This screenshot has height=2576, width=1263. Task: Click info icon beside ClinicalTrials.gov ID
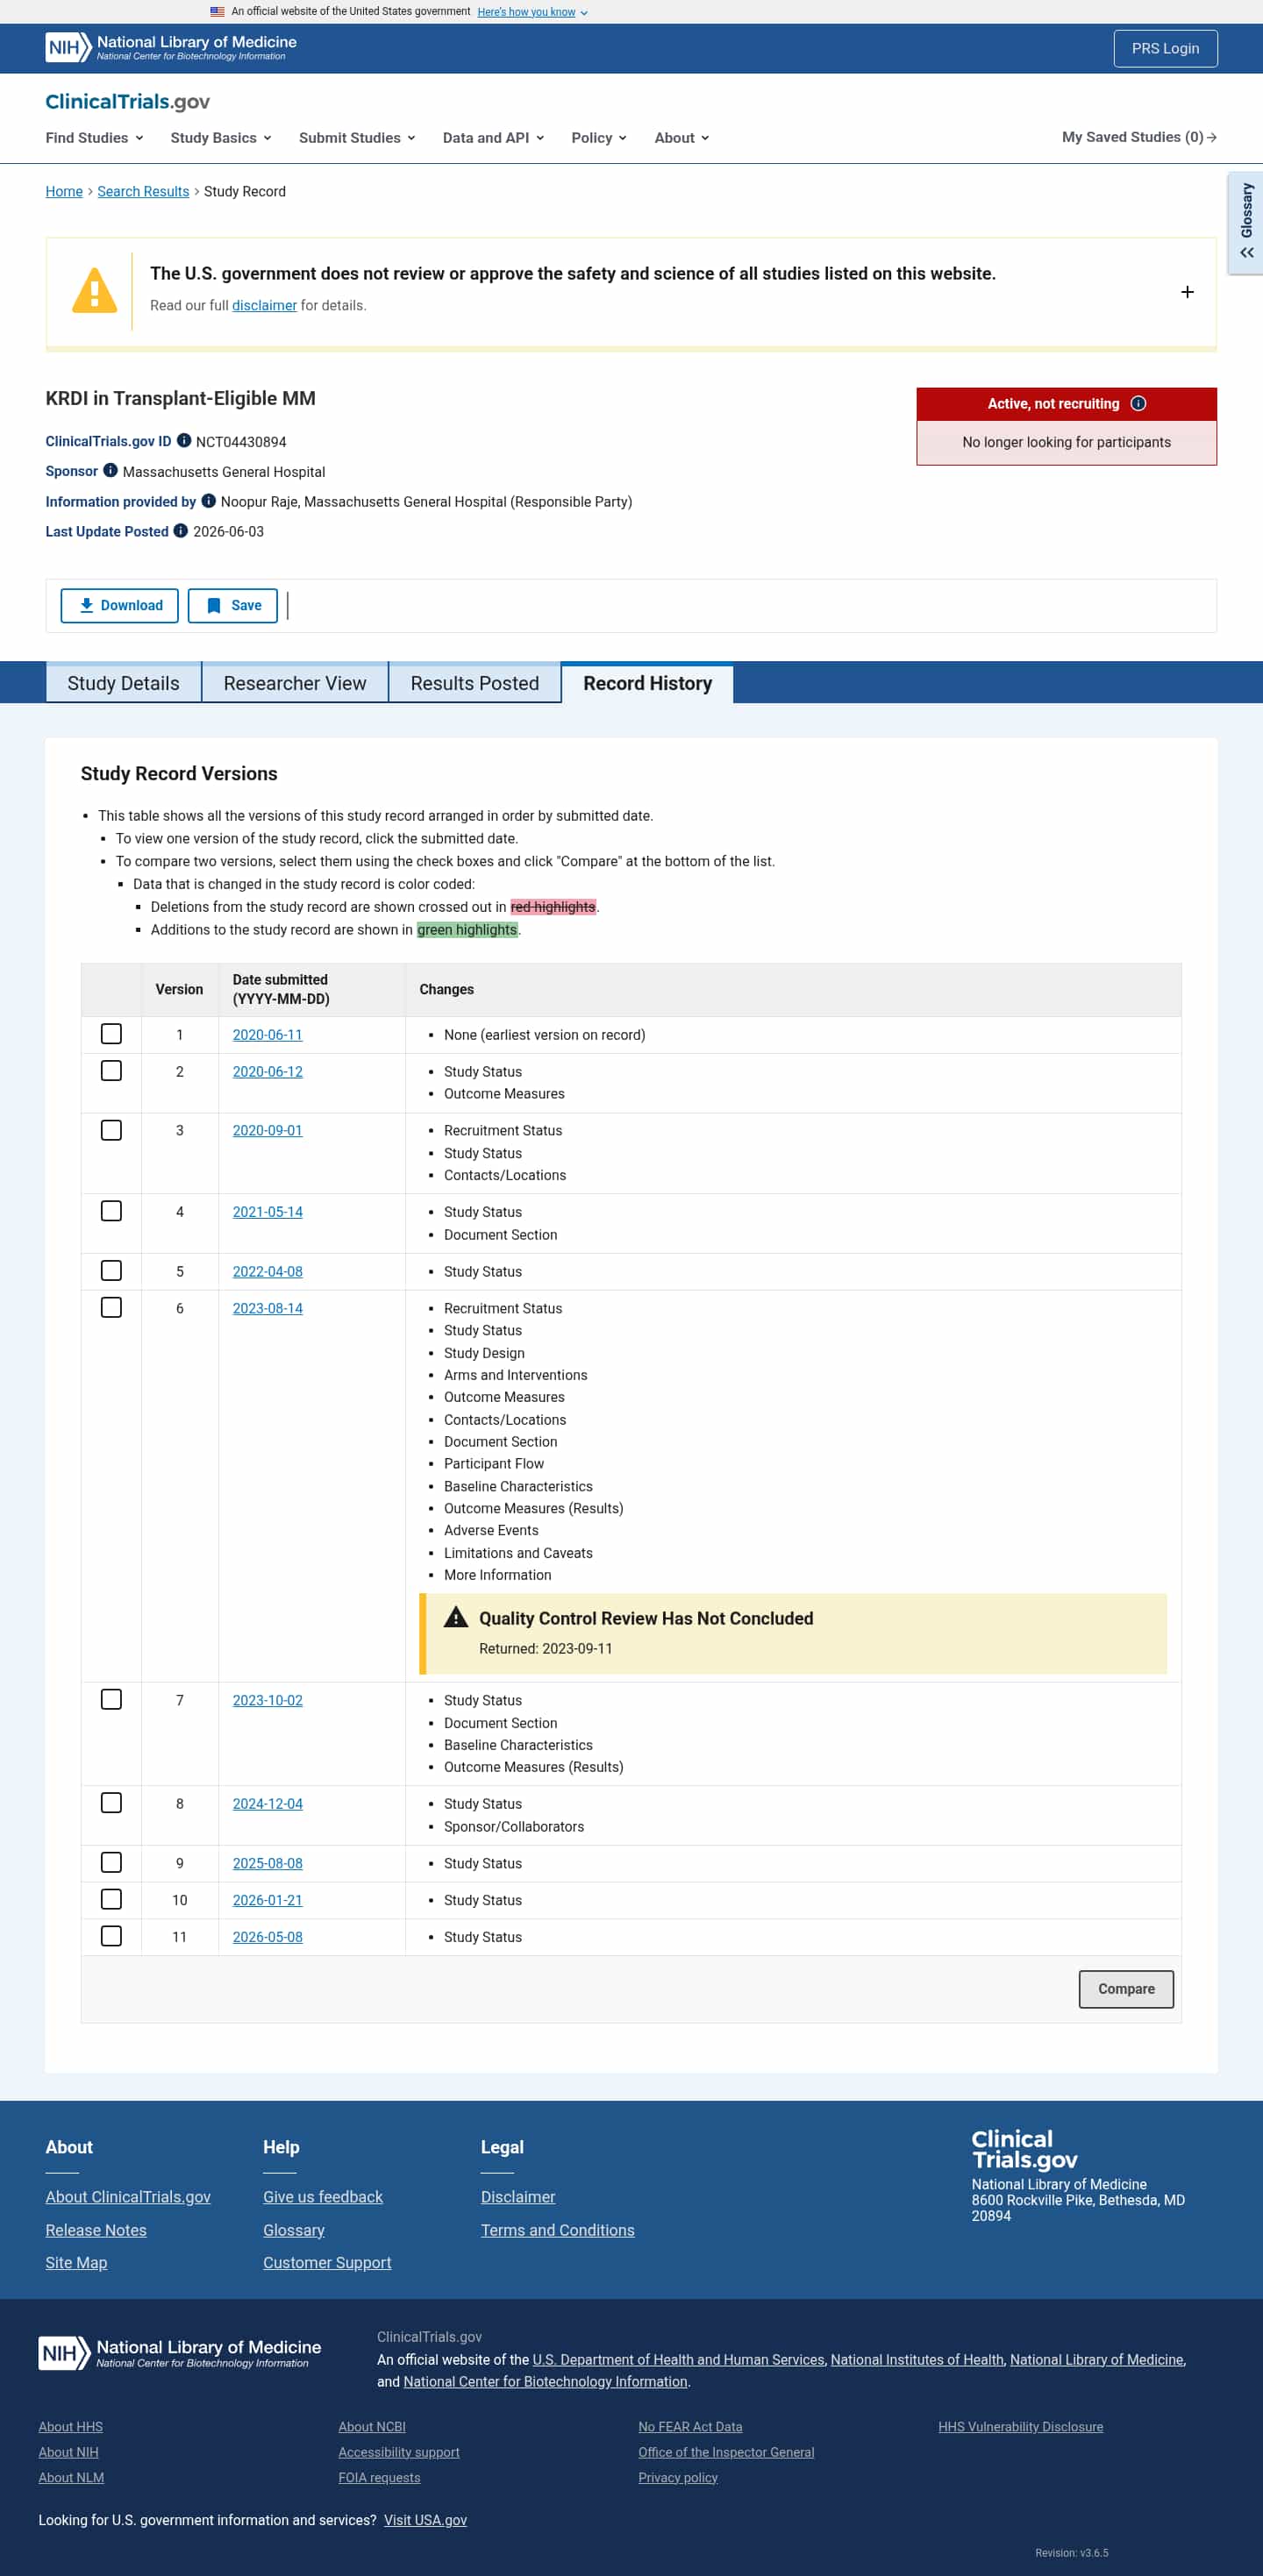pos(184,441)
